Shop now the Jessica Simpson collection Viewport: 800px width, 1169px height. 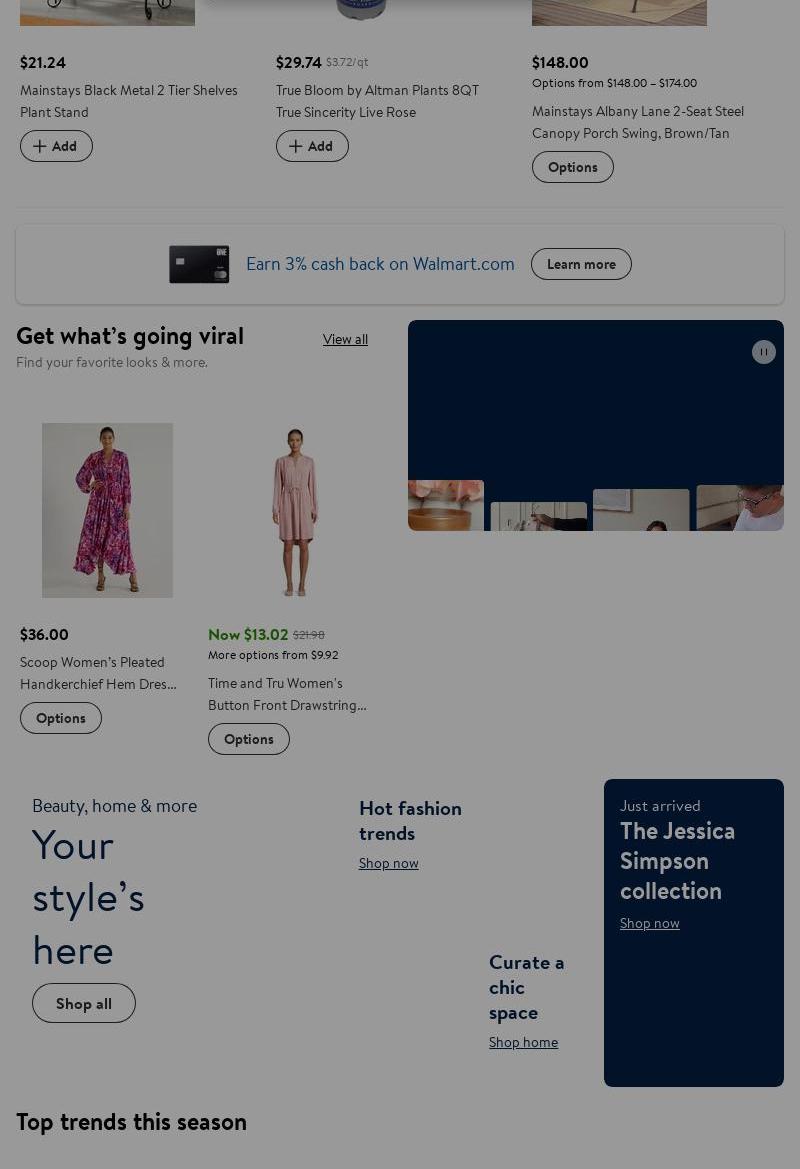click(x=649, y=923)
